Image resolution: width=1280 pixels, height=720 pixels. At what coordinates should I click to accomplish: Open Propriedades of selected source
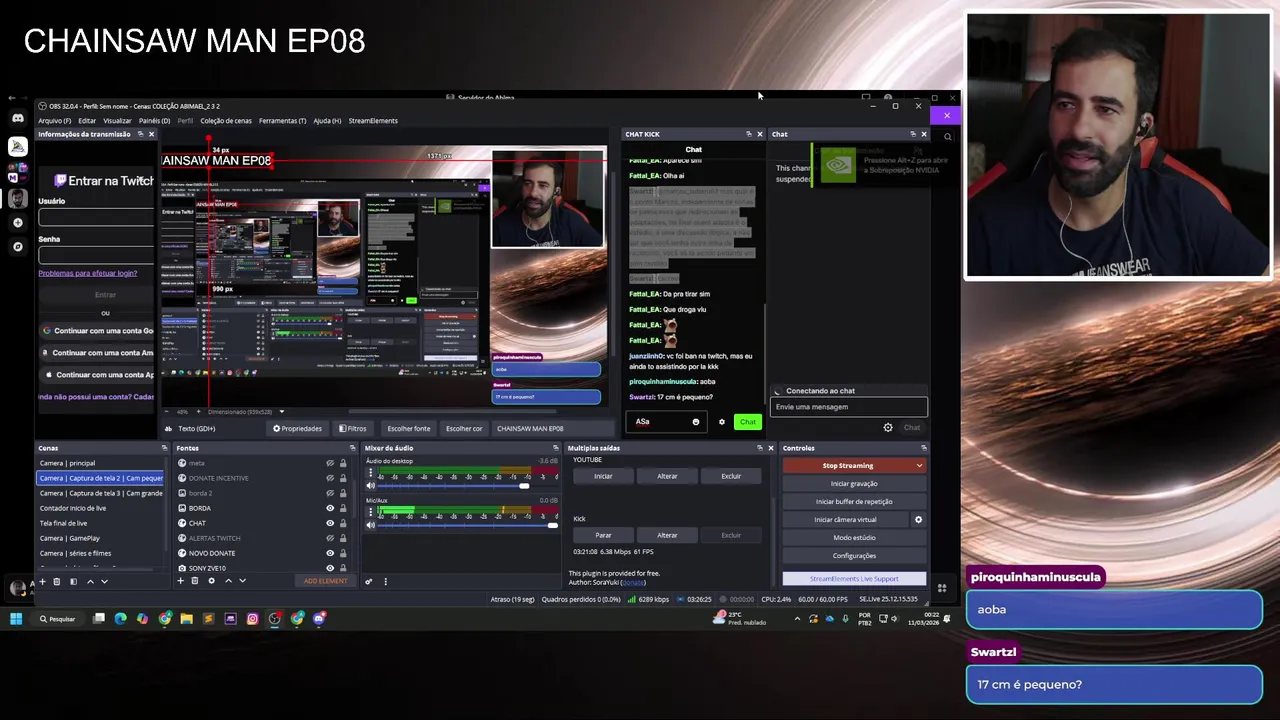(x=298, y=429)
